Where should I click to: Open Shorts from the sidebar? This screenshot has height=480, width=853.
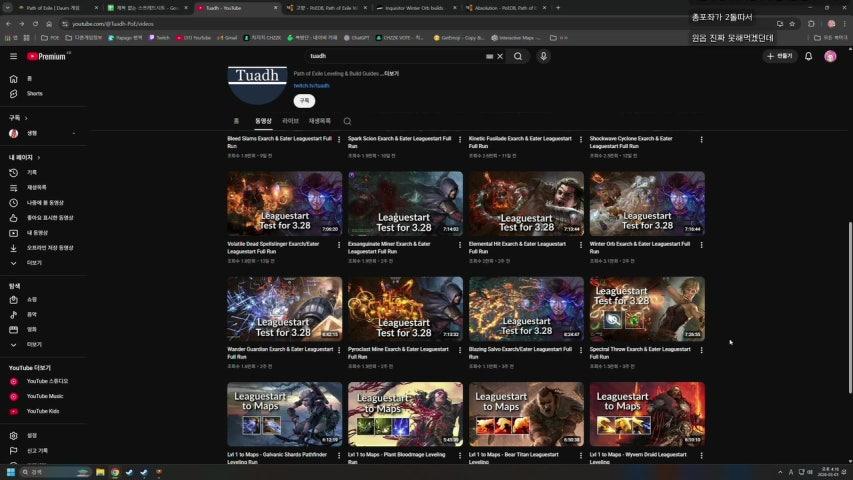[x=34, y=93]
